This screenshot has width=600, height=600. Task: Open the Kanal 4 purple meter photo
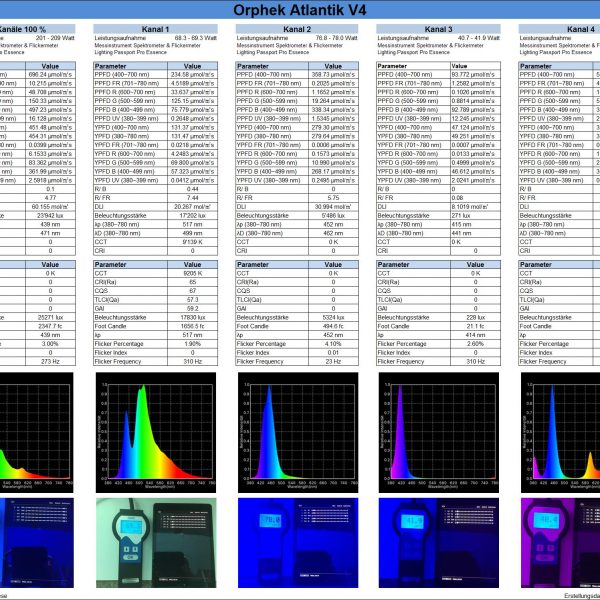click(x=561, y=543)
